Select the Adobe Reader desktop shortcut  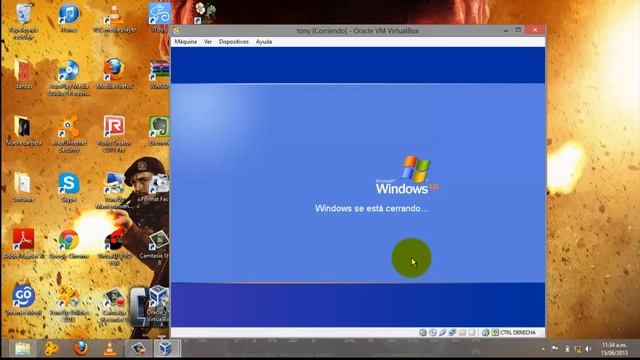(24, 244)
